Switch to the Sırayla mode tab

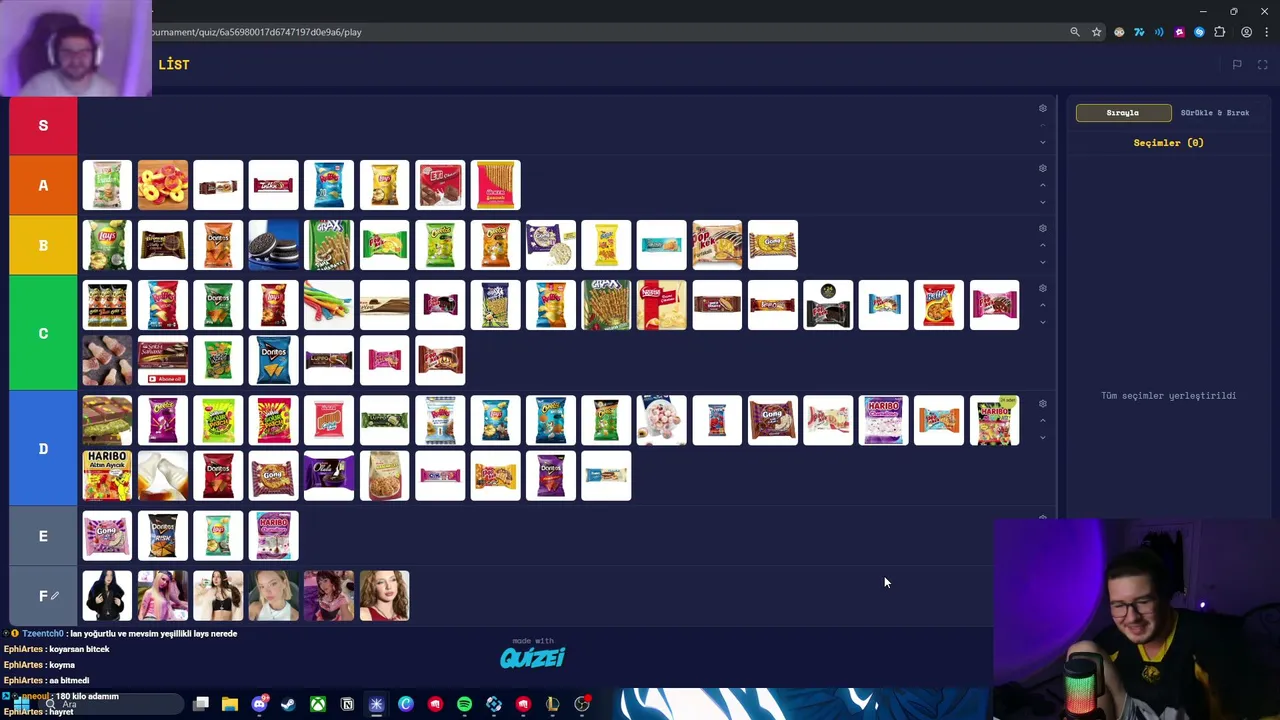pyautogui.click(x=1123, y=113)
